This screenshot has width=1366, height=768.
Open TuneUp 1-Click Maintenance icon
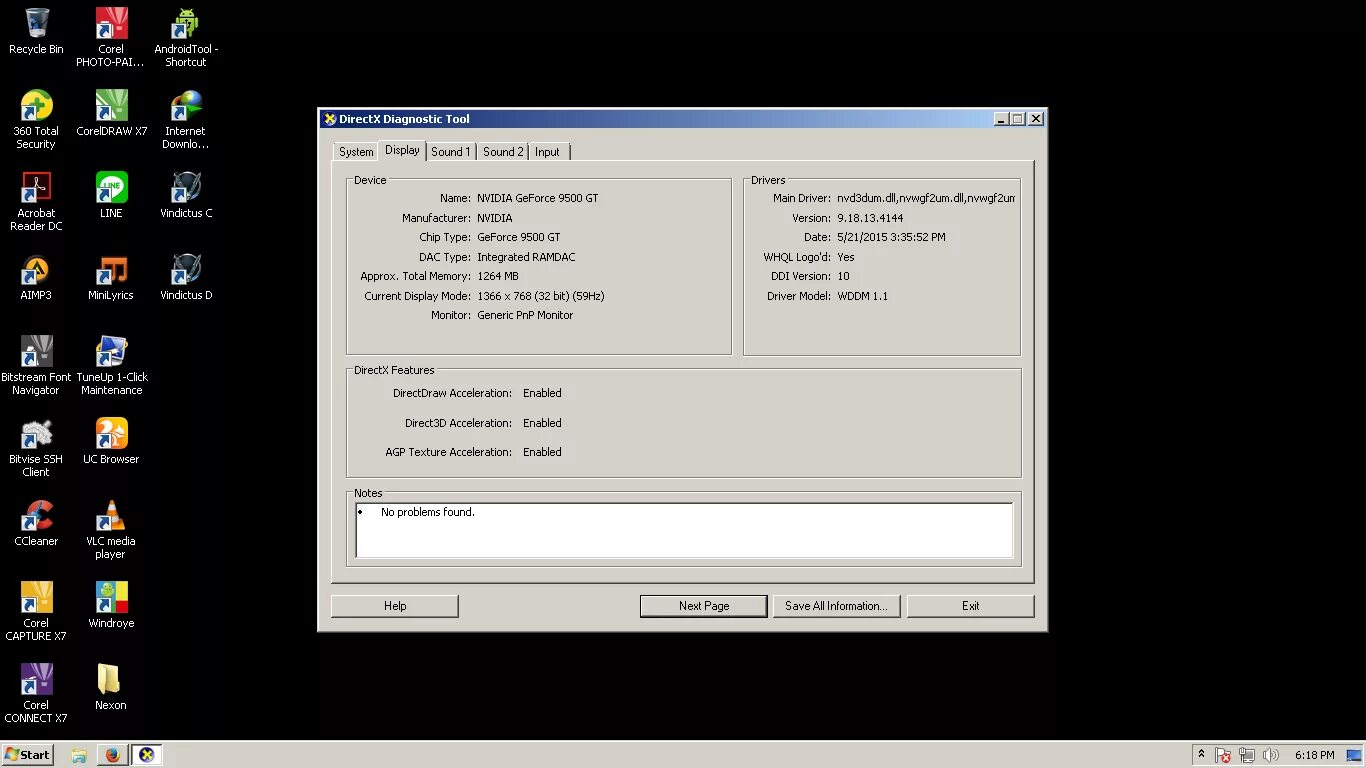[111, 365]
